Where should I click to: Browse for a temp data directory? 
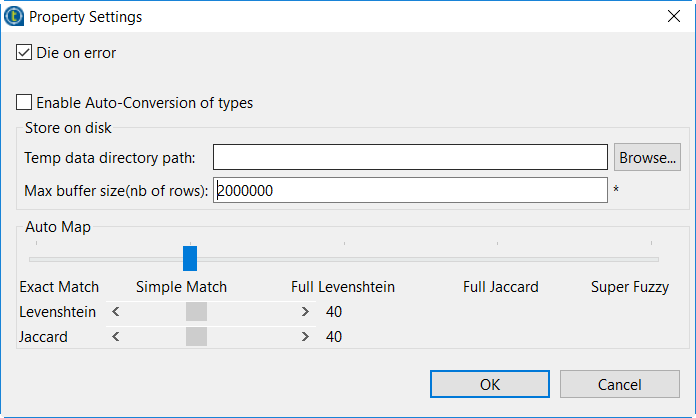[x=647, y=157]
